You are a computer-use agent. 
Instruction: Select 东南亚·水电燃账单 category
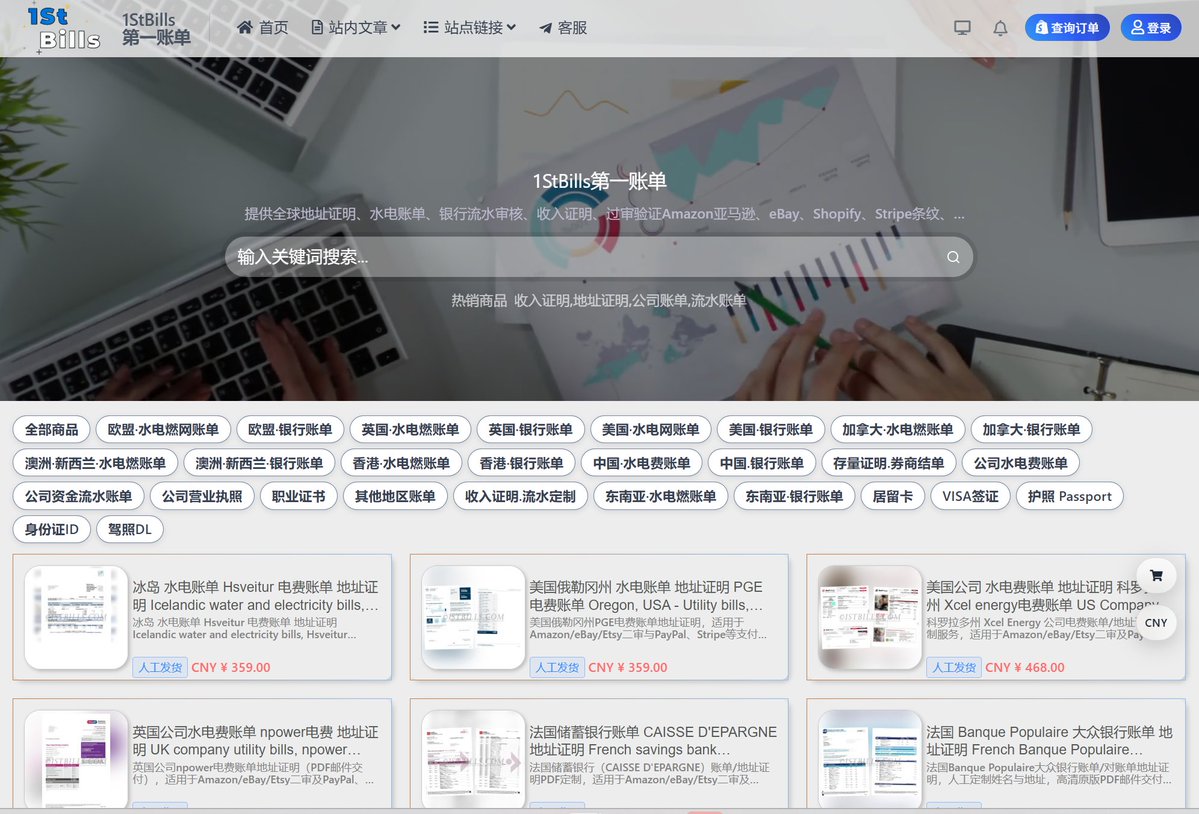point(661,496)
